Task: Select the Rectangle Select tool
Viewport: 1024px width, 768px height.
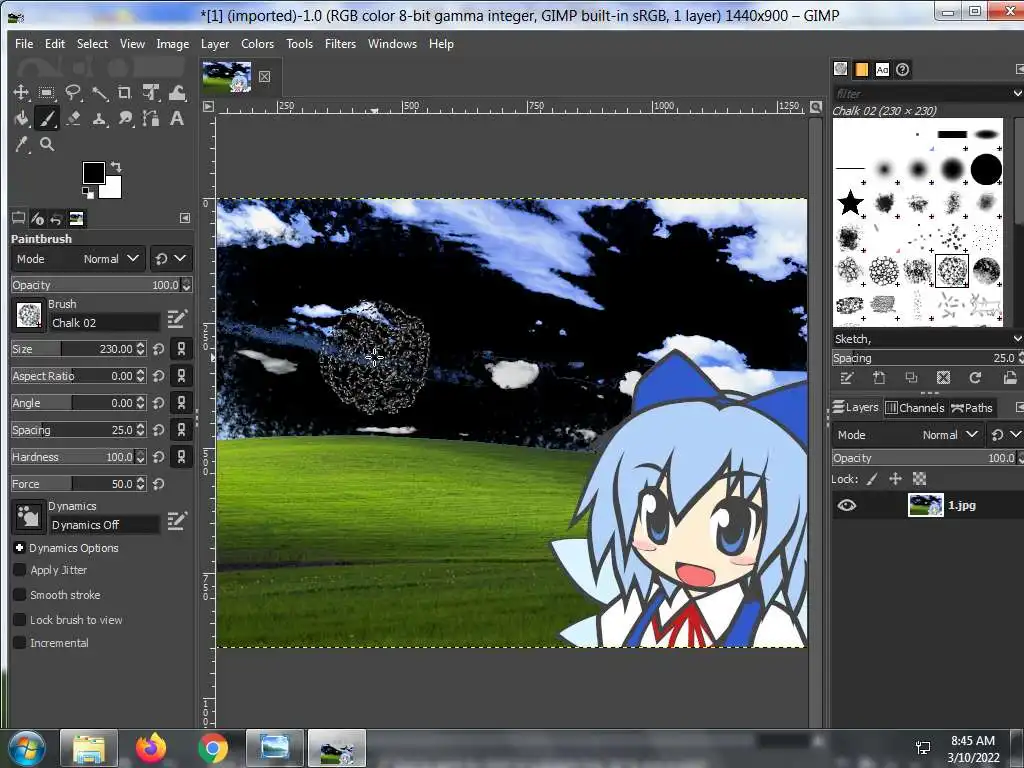Action: point(46,92)
